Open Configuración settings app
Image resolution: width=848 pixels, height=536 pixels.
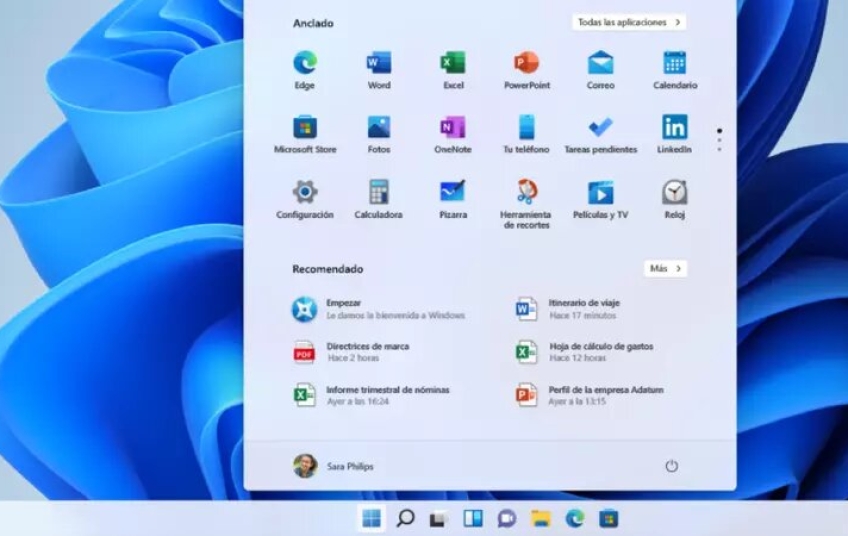305,192
